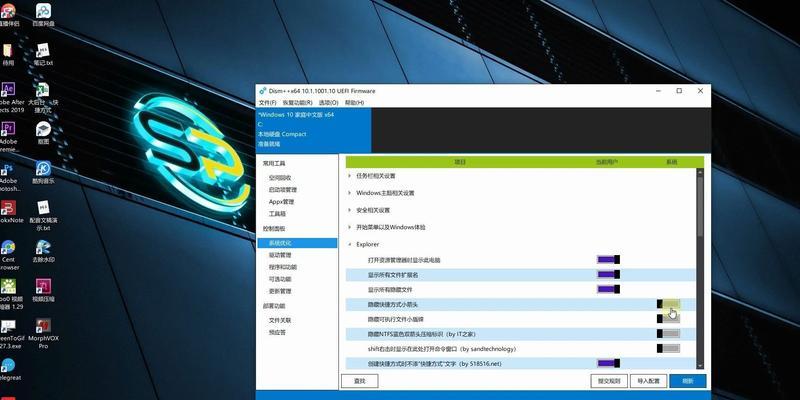Launch ScreenToGif exe on desktop
The image size is (800, 400).
pos(10,334)
